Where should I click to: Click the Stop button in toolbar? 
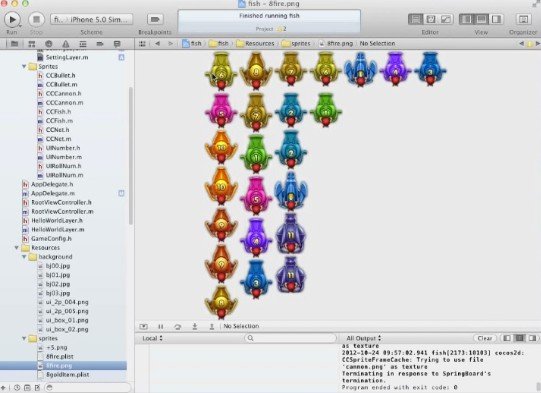(x=36, y=19)
